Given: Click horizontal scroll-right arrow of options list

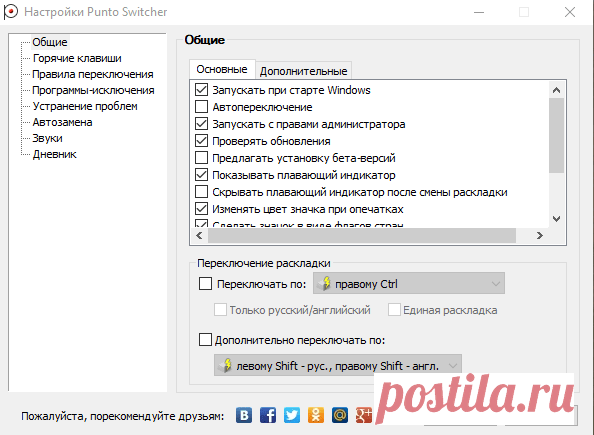Looking at the screenshot, I should pyautogui.click(x=540, y=236).
